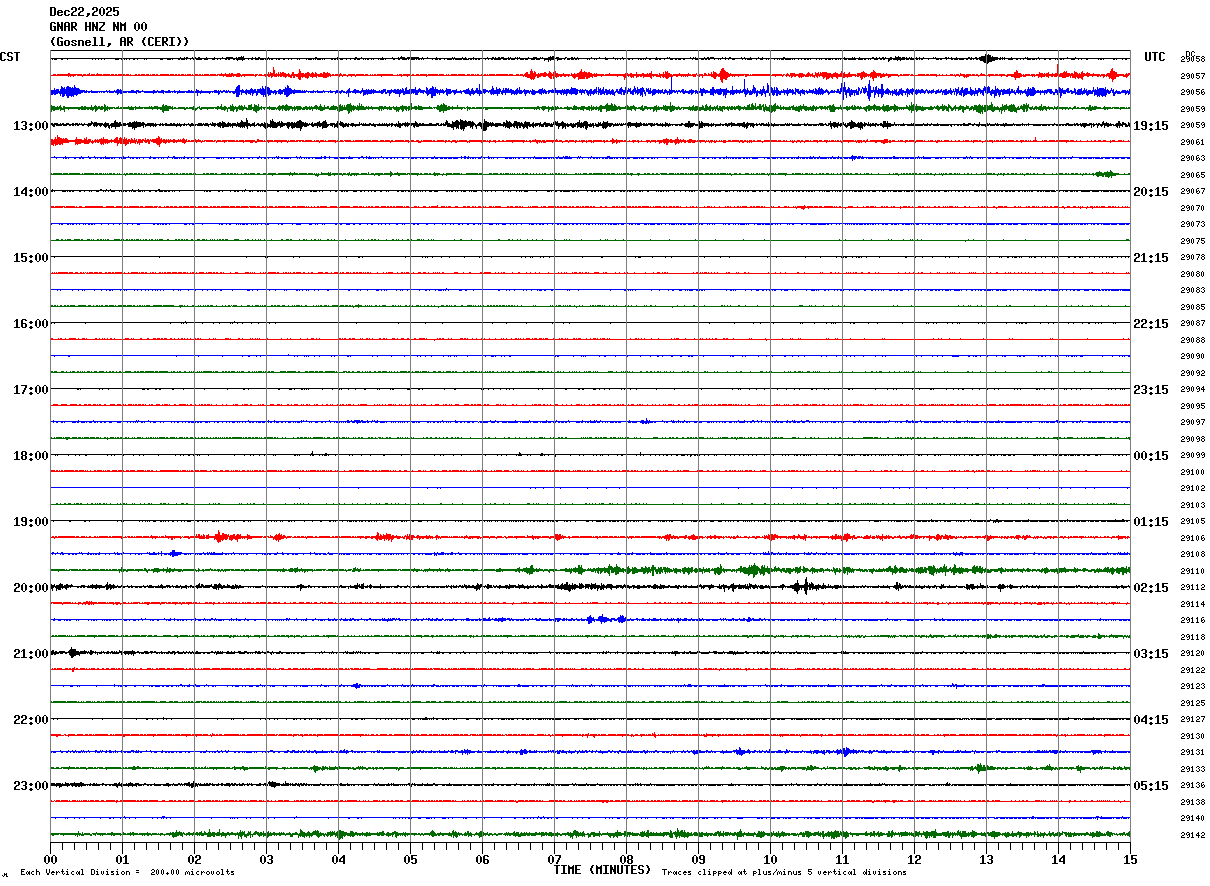
Task: Click the 'CST' timezone label
Action: point(10,57)
